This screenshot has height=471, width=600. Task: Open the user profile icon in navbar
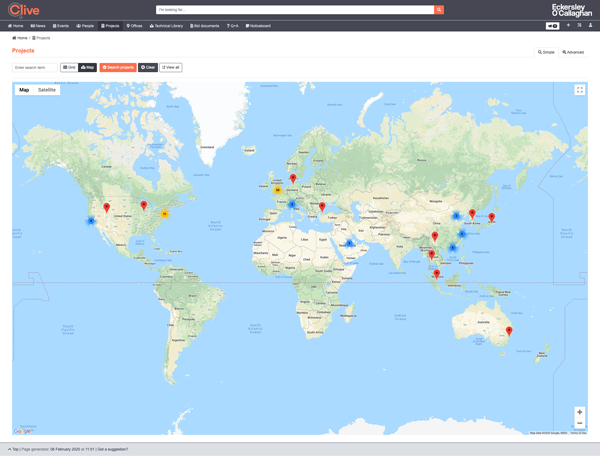590,26
